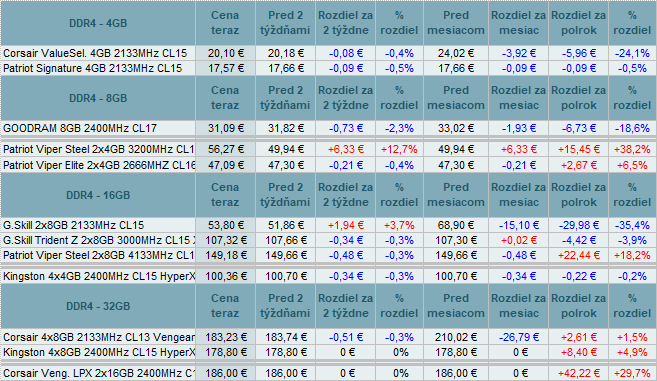Click the DDR4 - 32GB section header
The image size is (657, 381).
(x=98, y=306)
